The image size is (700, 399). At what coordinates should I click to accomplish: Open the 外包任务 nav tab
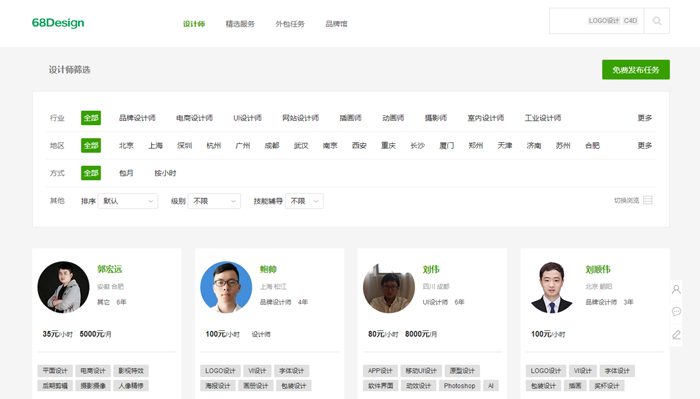290,24
